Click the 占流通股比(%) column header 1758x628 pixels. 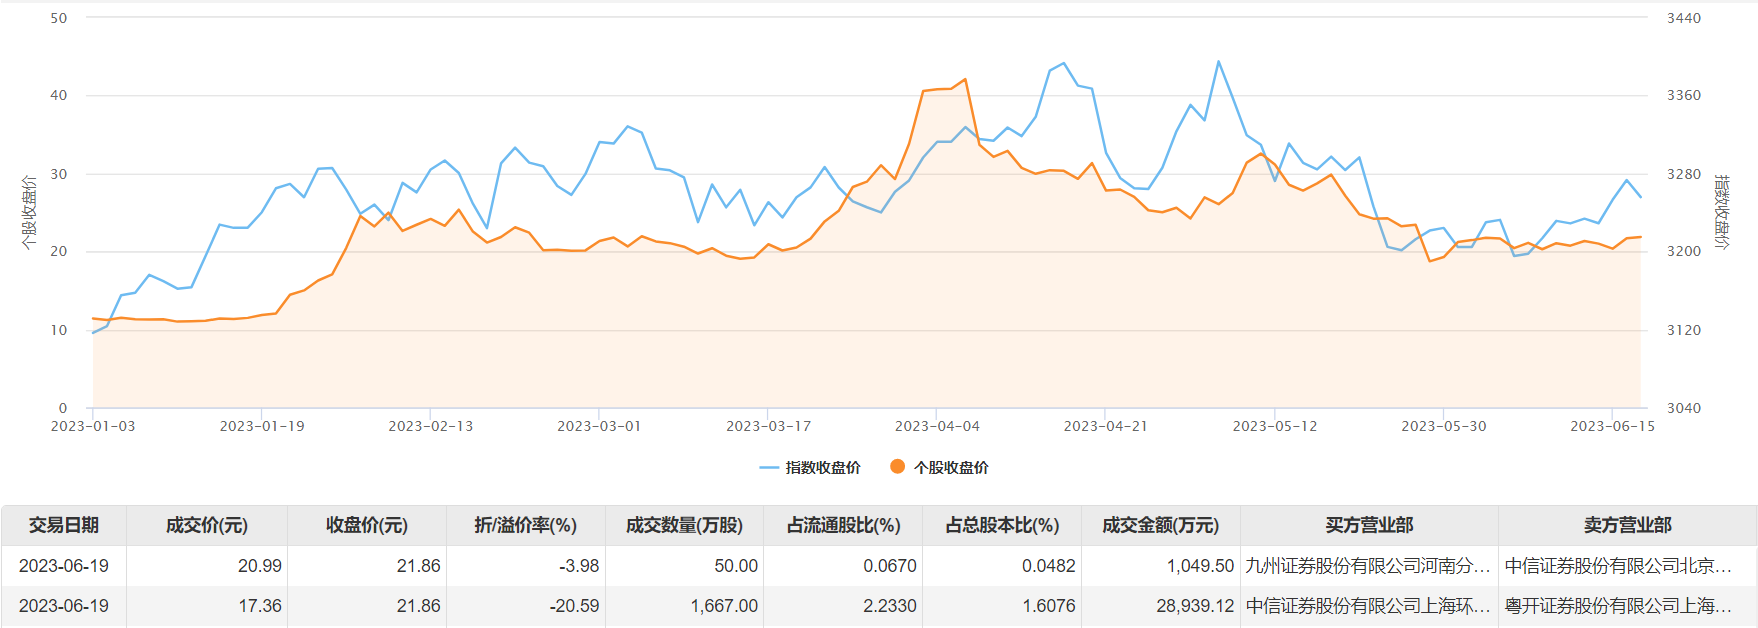tap(844, 525)
